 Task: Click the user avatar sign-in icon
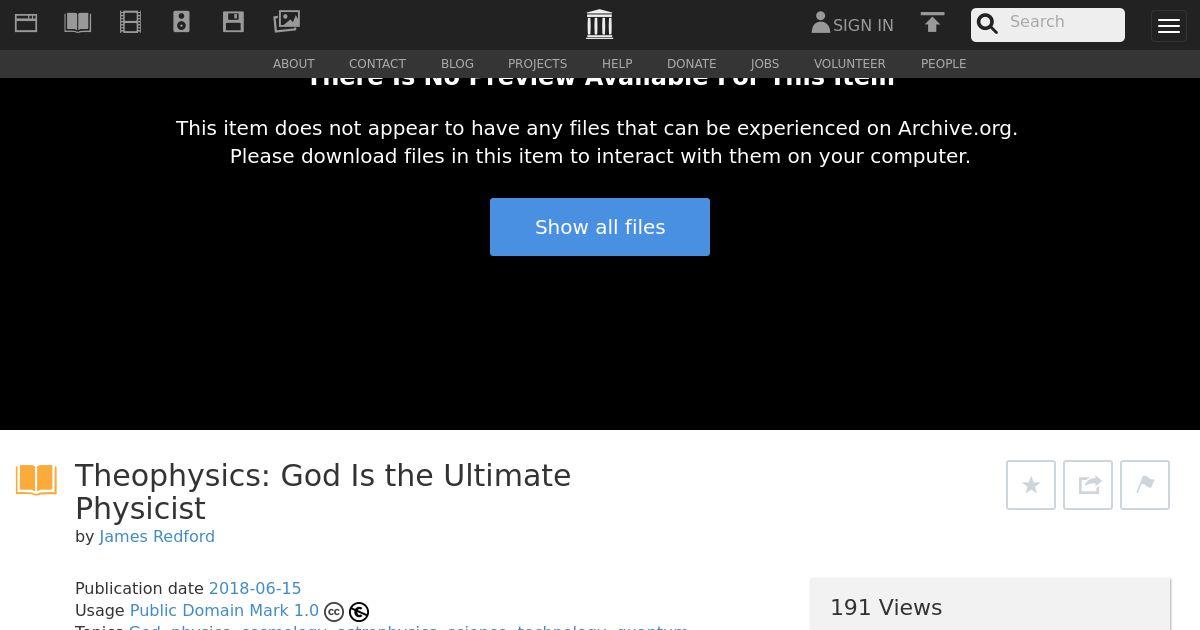821,23
